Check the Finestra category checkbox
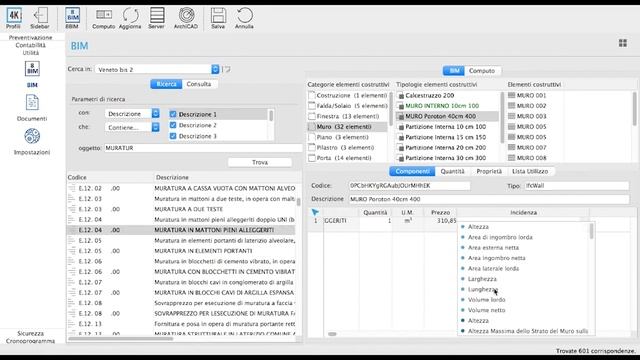640x360 pixels. [x=312, y=116]
